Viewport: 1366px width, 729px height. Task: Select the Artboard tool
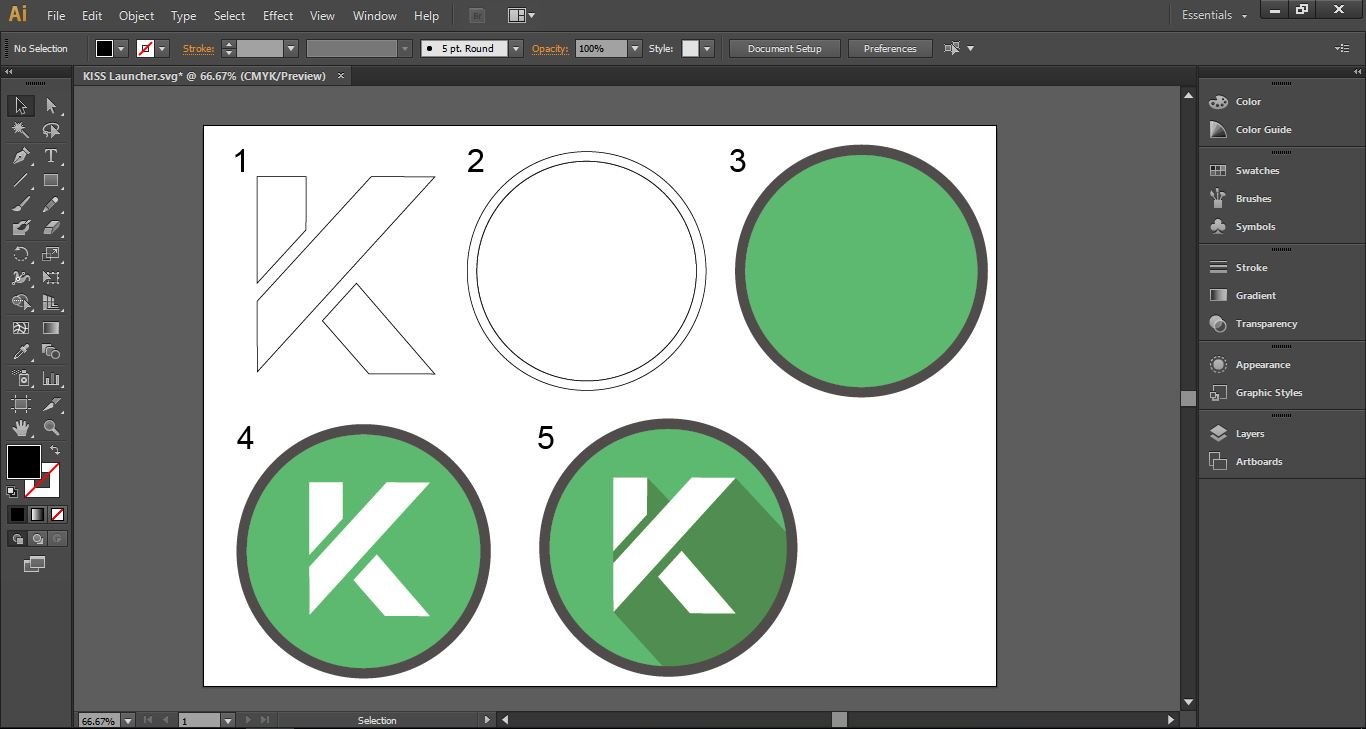click(21, 404)
